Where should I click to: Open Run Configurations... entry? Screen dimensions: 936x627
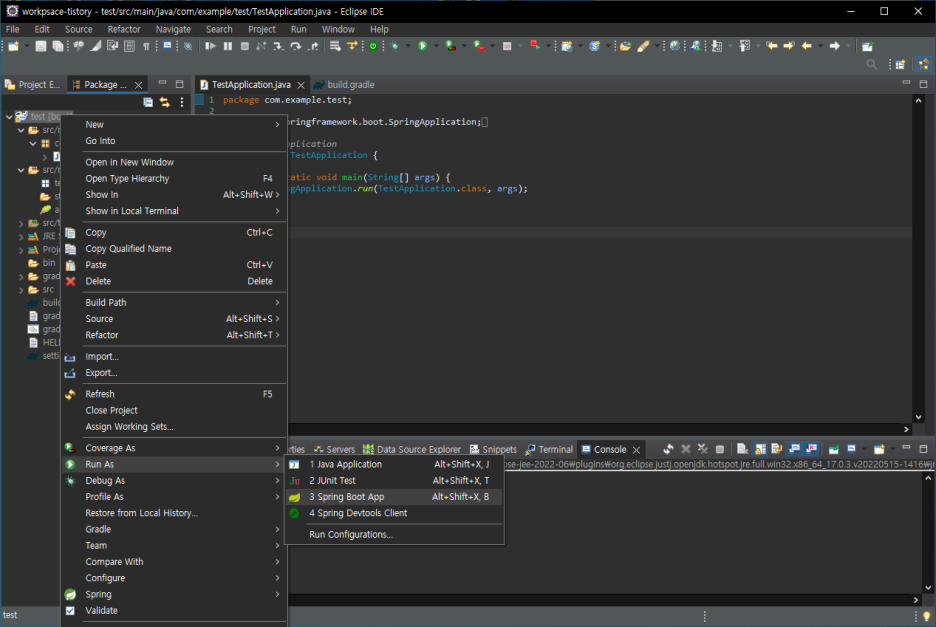pos(394,534)
